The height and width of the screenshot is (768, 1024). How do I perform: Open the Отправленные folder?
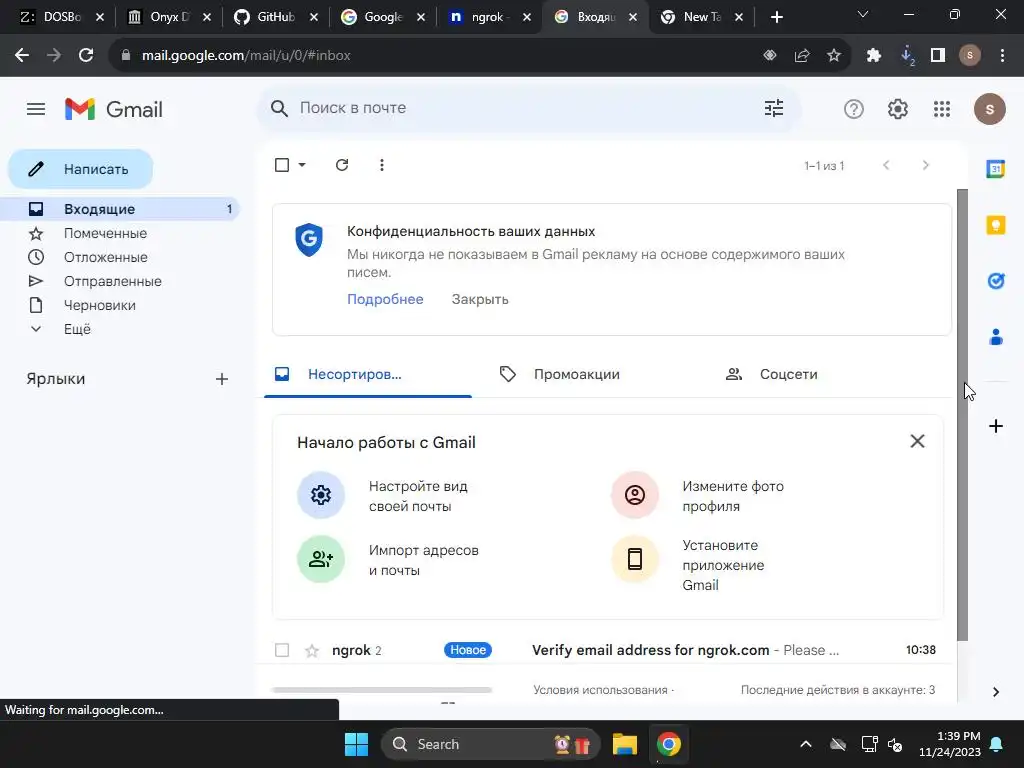pos(112,281)
